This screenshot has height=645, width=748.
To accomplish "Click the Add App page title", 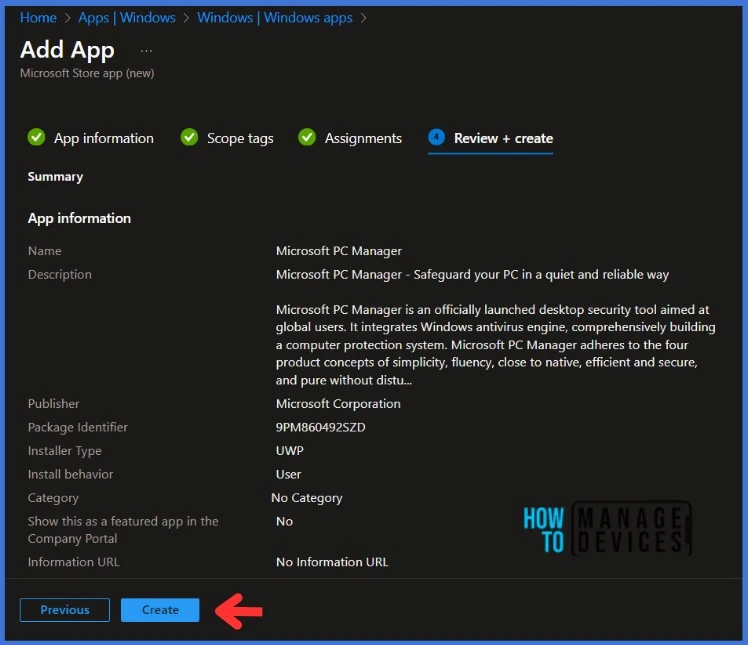I will (67, 50).
